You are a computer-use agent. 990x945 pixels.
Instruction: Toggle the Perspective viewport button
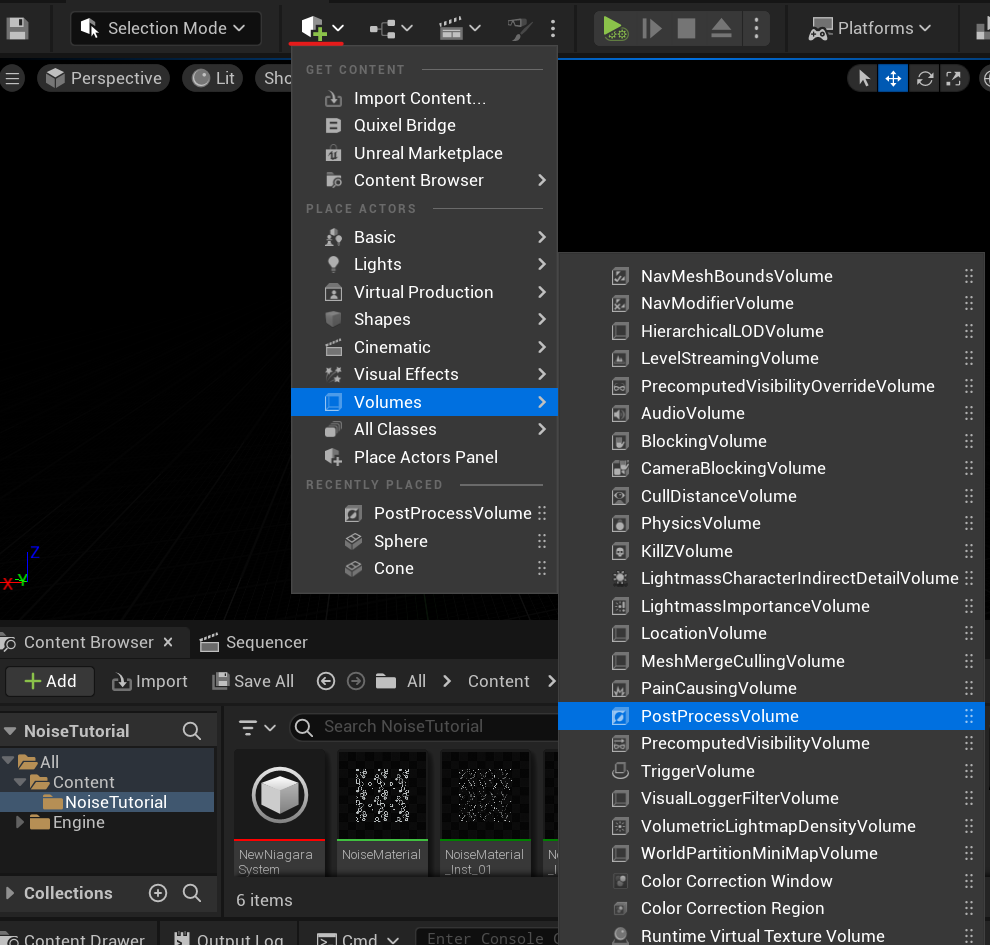pos(104,78)
